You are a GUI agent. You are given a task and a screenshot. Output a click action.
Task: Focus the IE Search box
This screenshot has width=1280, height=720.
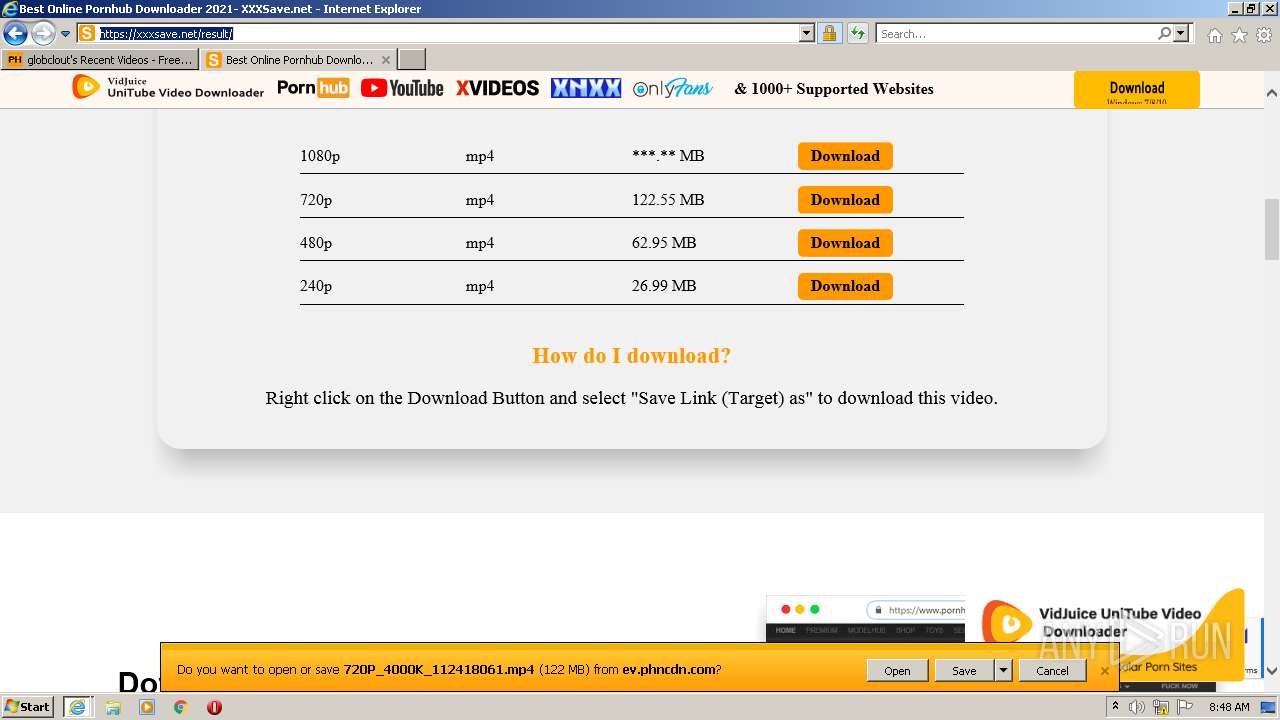tap(1015, 34)
